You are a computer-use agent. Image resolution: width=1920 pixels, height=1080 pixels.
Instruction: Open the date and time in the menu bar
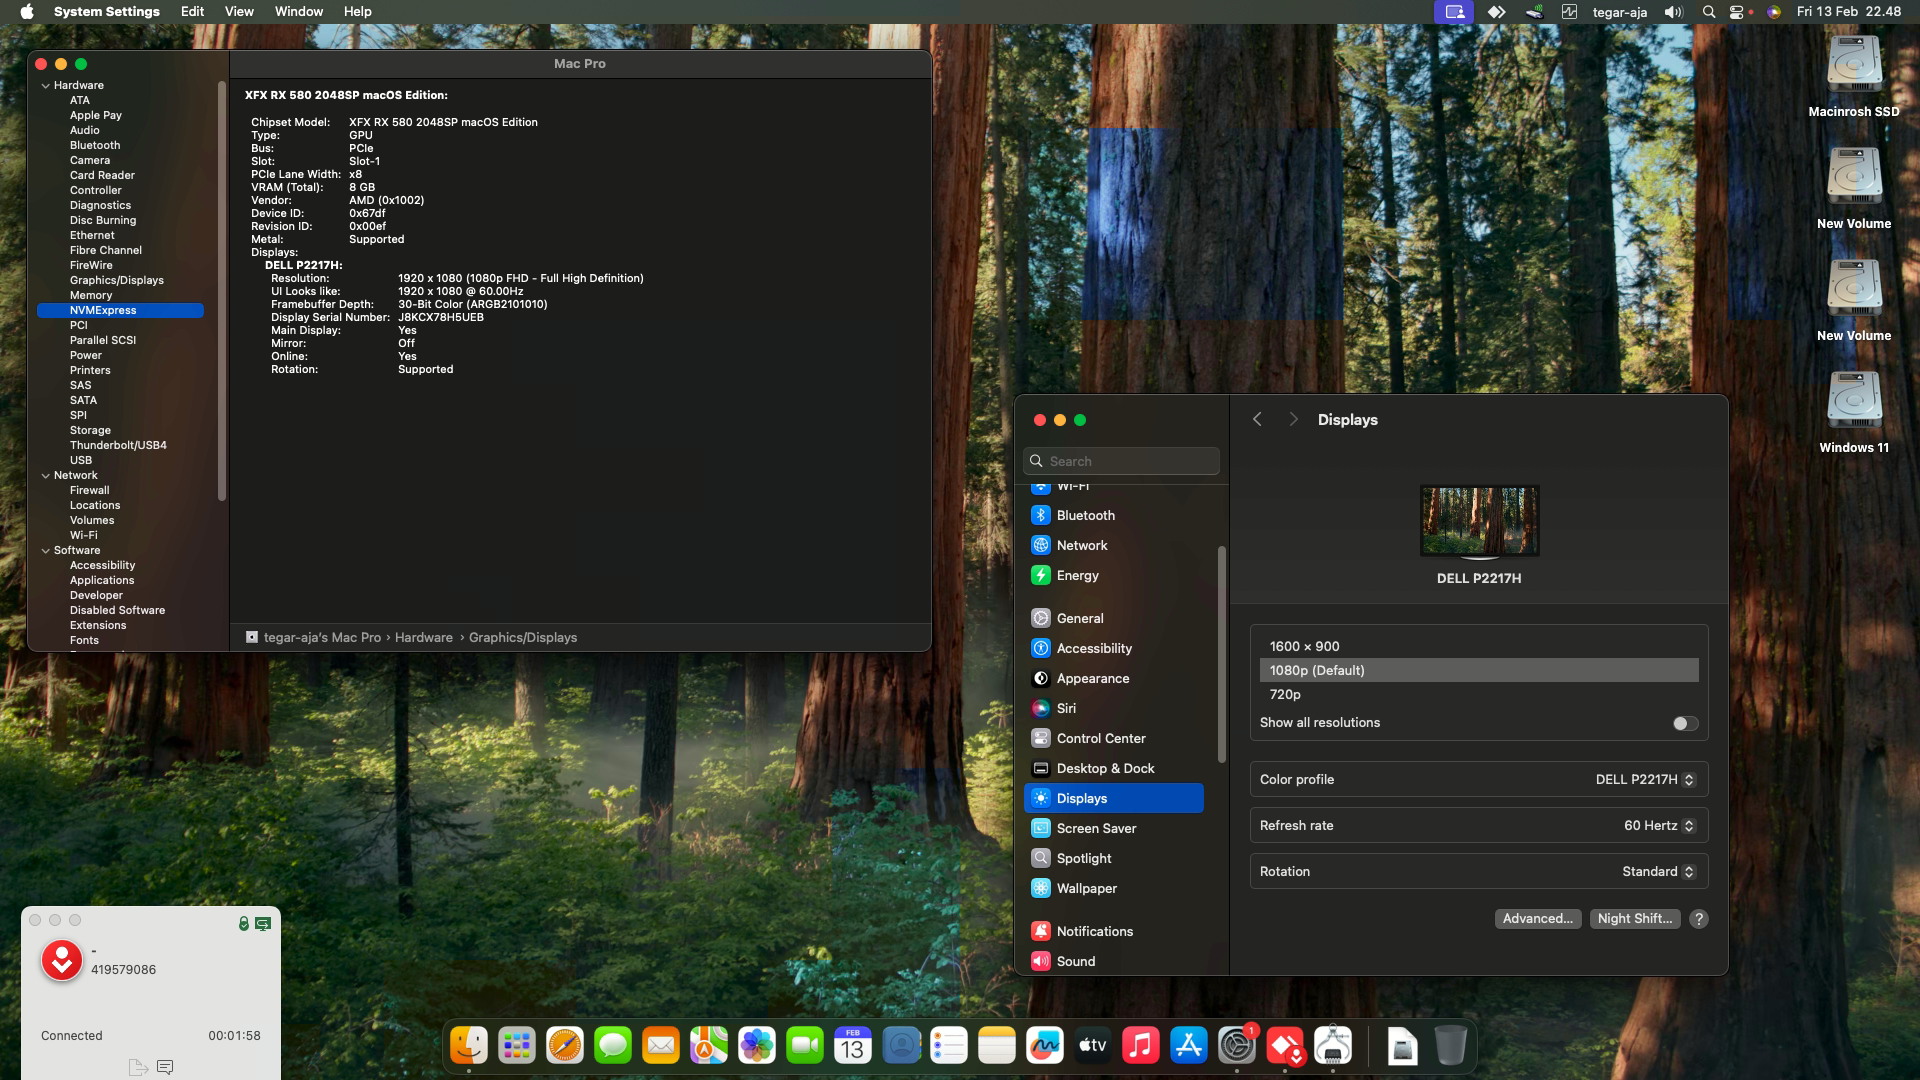tap(1849, 12)
